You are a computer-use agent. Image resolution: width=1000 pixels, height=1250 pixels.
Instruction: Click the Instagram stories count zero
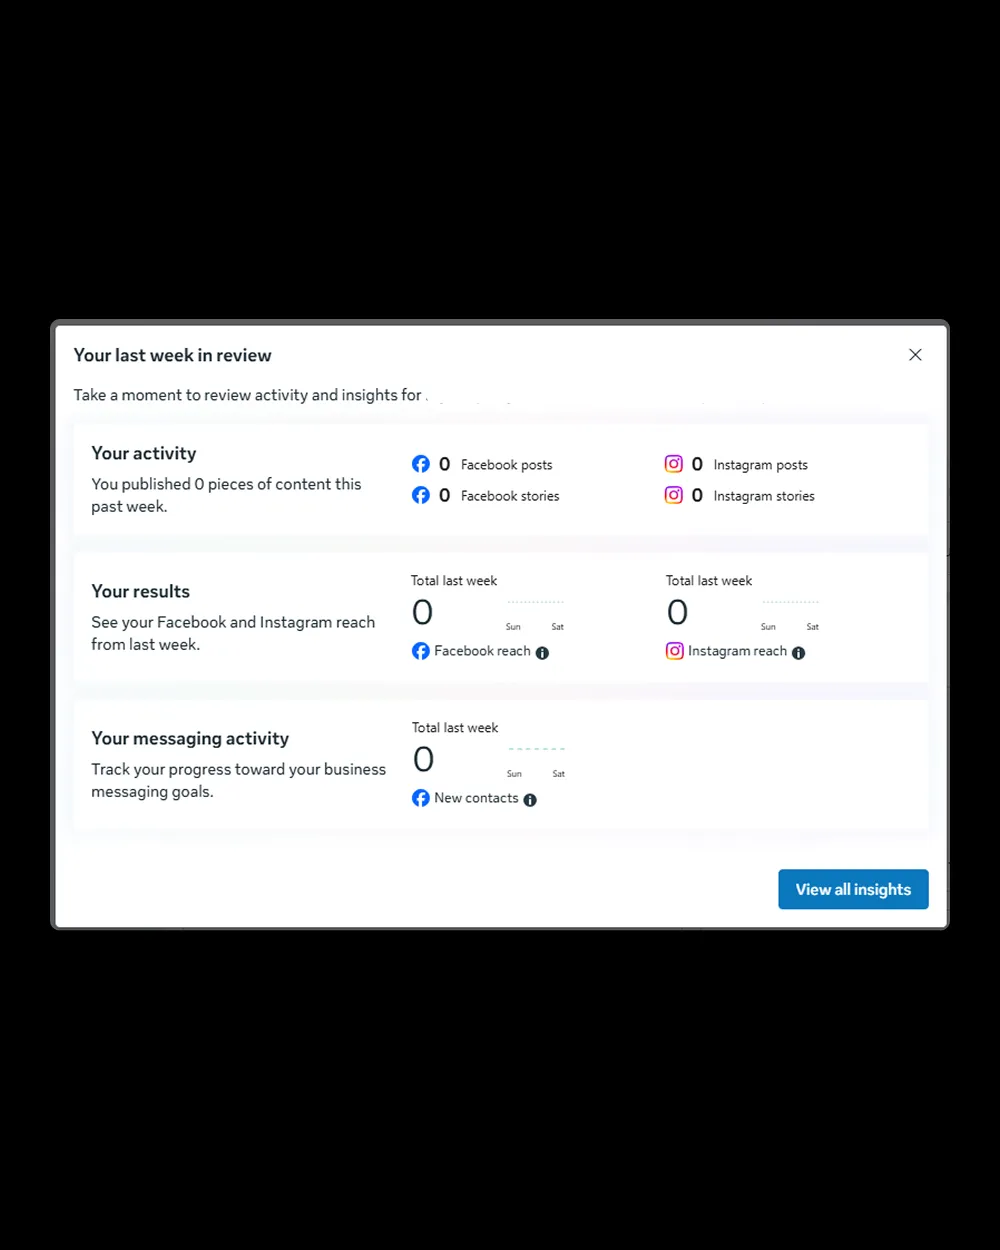(696, 495)
